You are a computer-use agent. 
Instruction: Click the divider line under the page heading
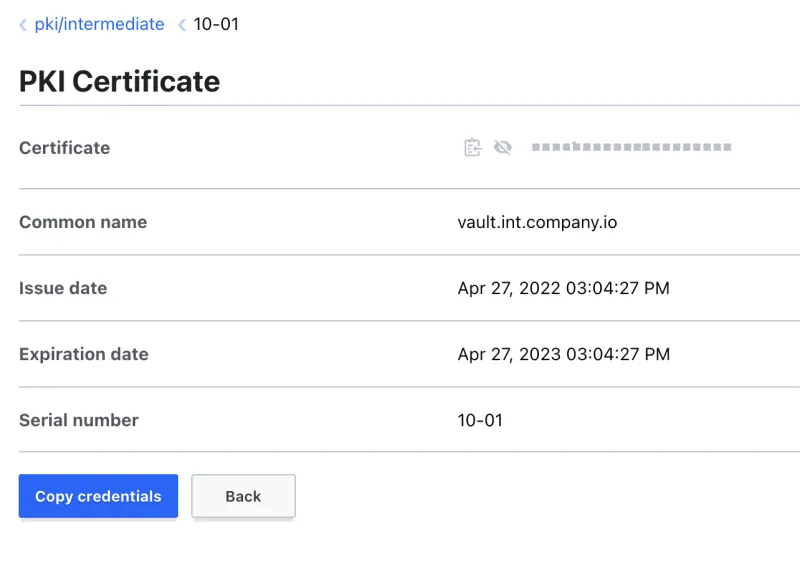coord(400,105)
